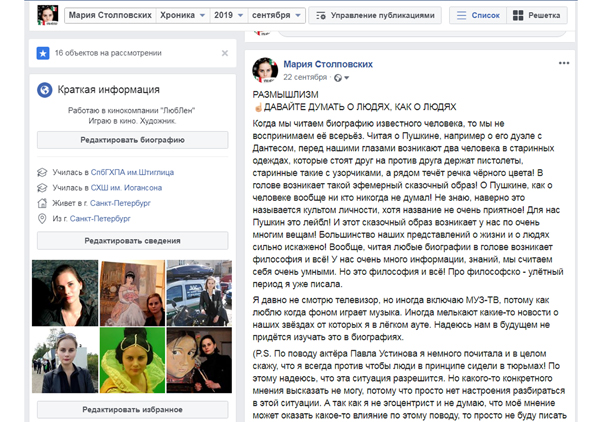The width and height of the screenshot is (596, 422).
Task: Click the blue star icon for items under review
Action: click(x=43, y=53)
